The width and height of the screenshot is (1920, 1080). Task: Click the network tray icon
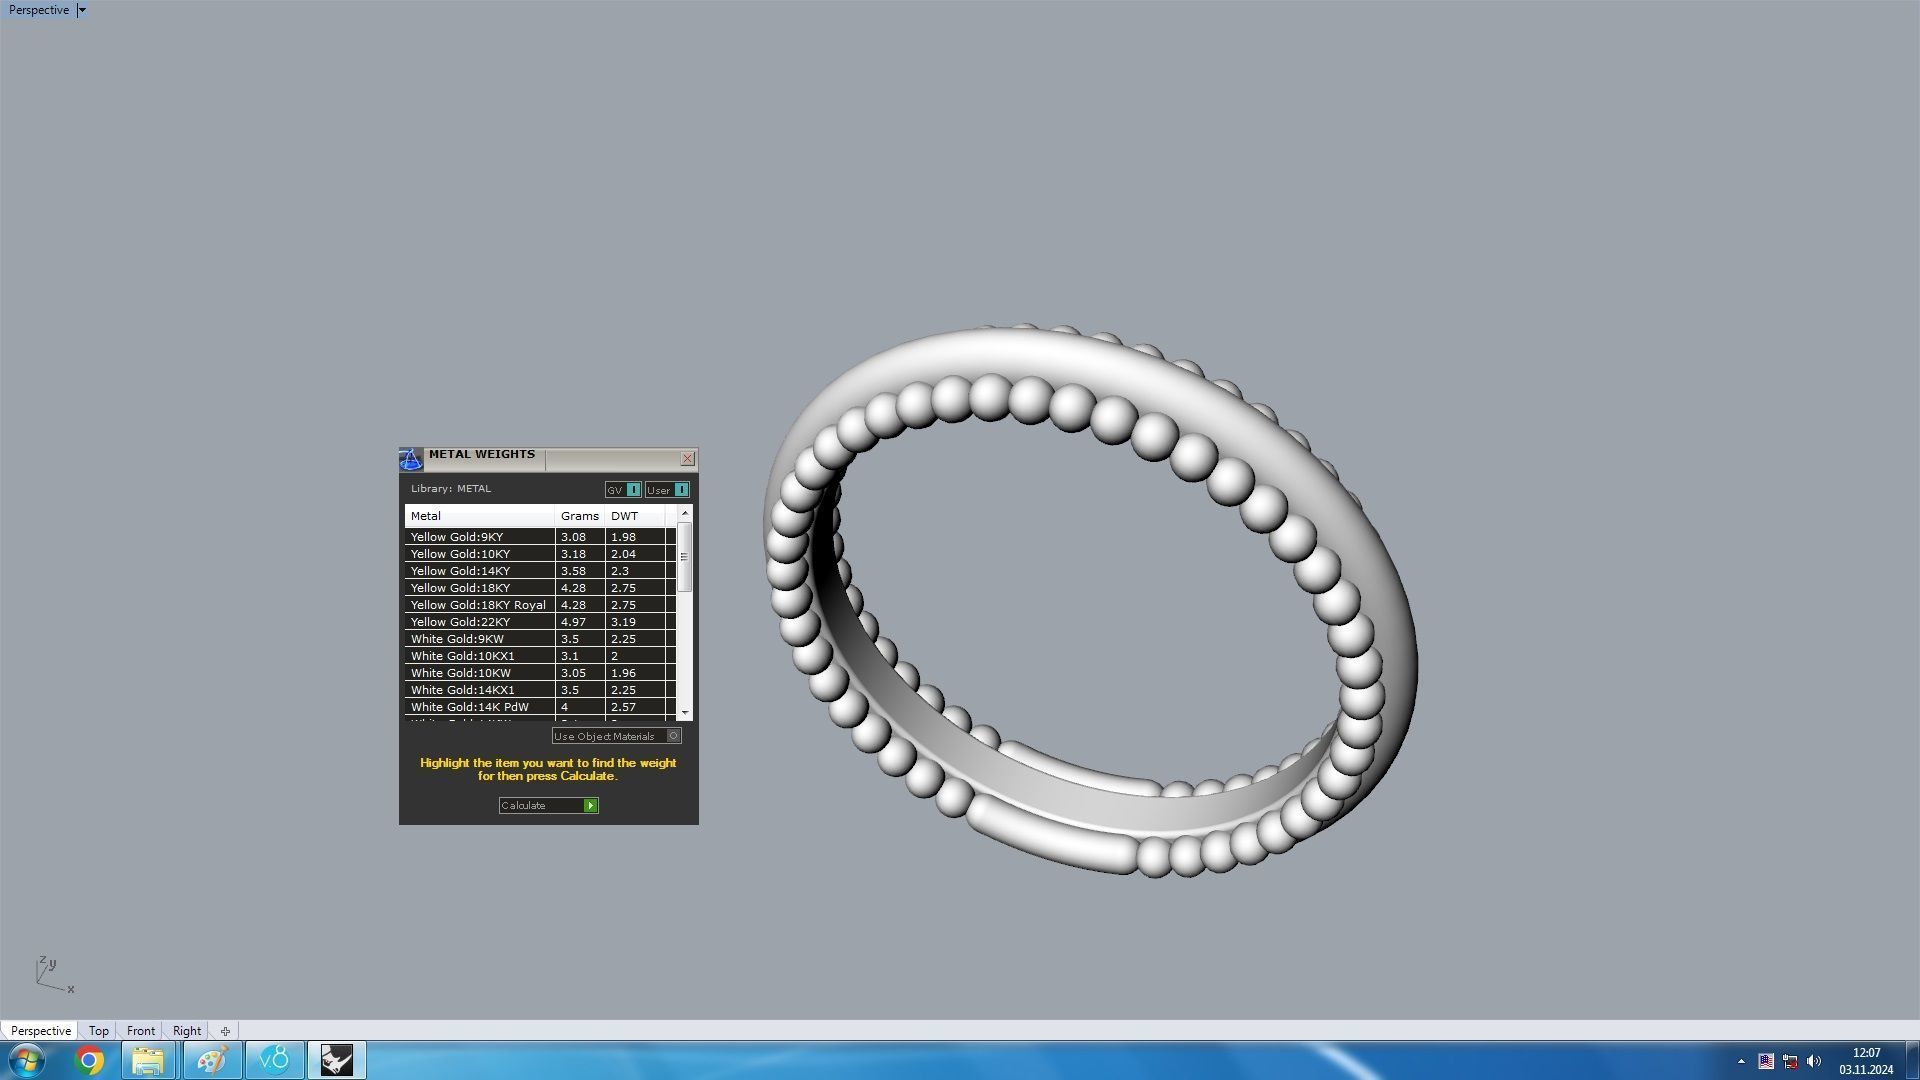coord(1790,1061)
